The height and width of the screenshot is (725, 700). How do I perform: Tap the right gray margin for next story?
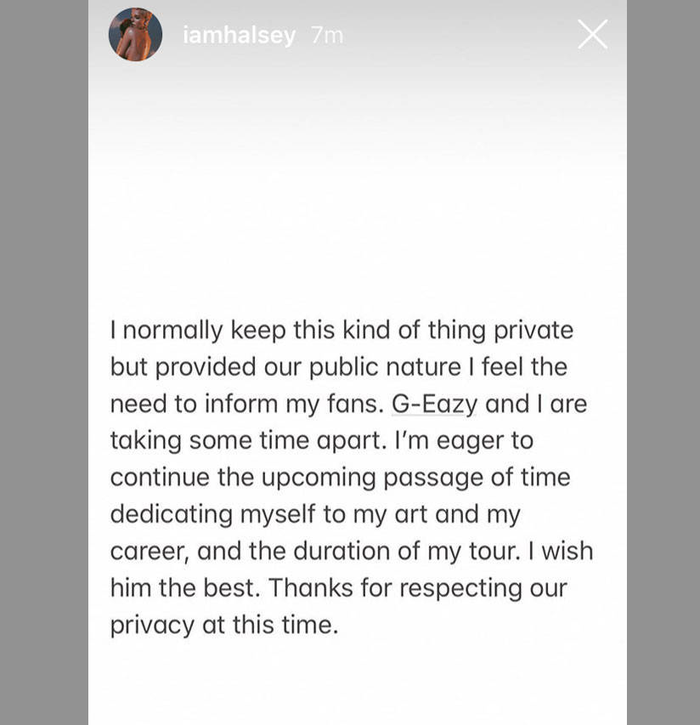pos(663,362)
